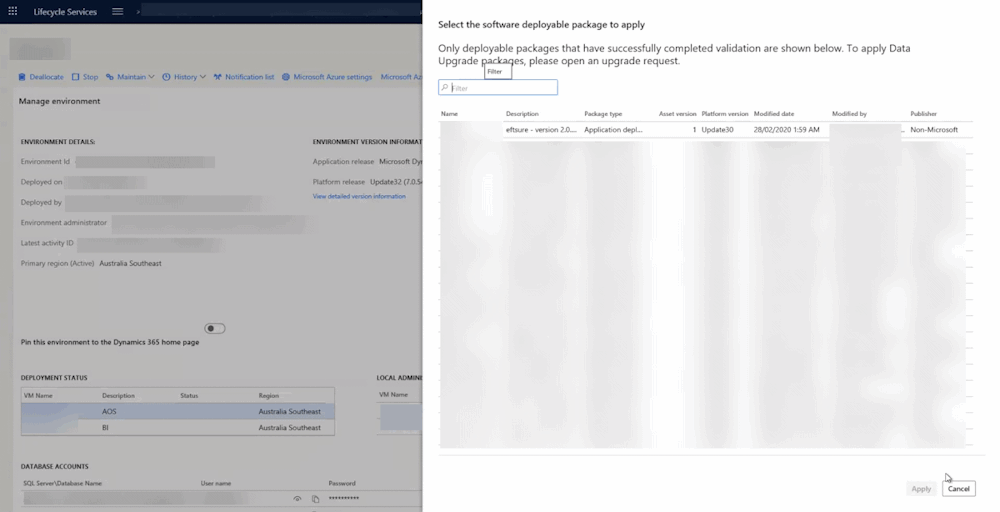Click the 28/02/2020 1:59 AM date cell
The height and width of the screenshot is (512, 1000).
[786, 129]
